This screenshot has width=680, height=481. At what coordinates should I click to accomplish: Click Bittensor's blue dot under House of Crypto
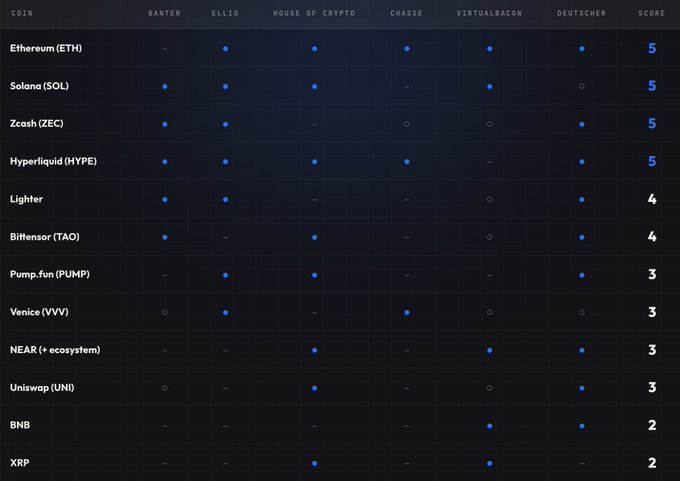click(314, 237)
